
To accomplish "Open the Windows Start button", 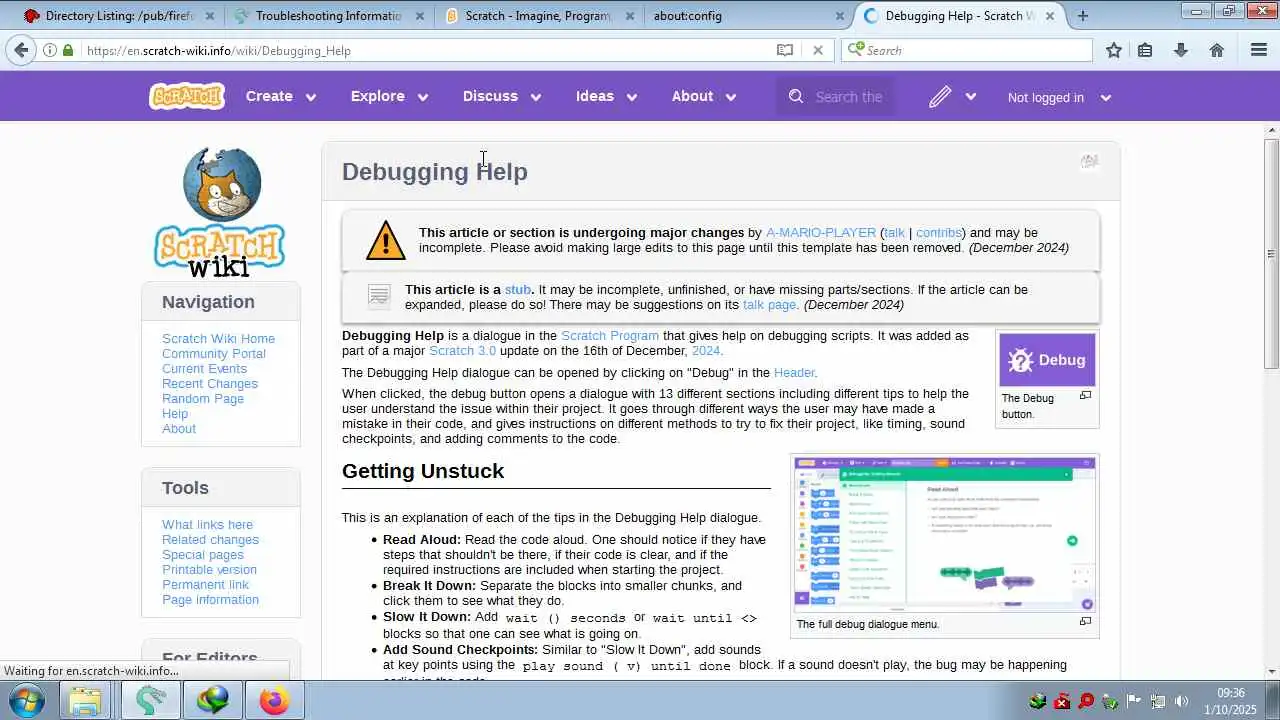I will pyautogui.click(x=27, y=700).
